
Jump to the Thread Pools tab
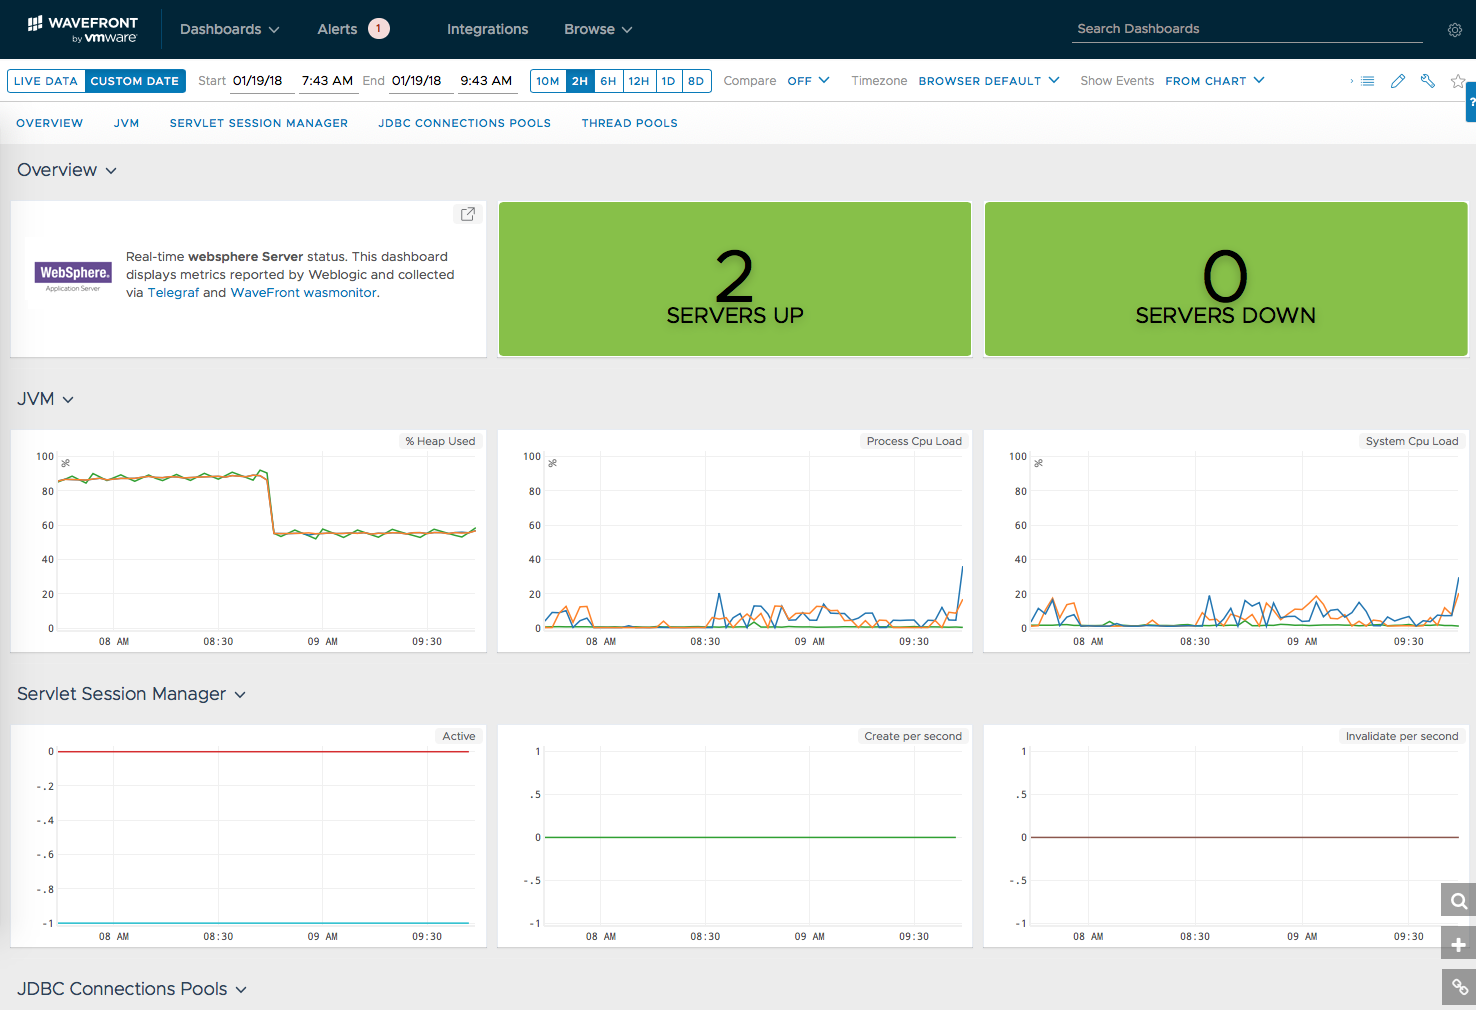(x=629, y=123)
